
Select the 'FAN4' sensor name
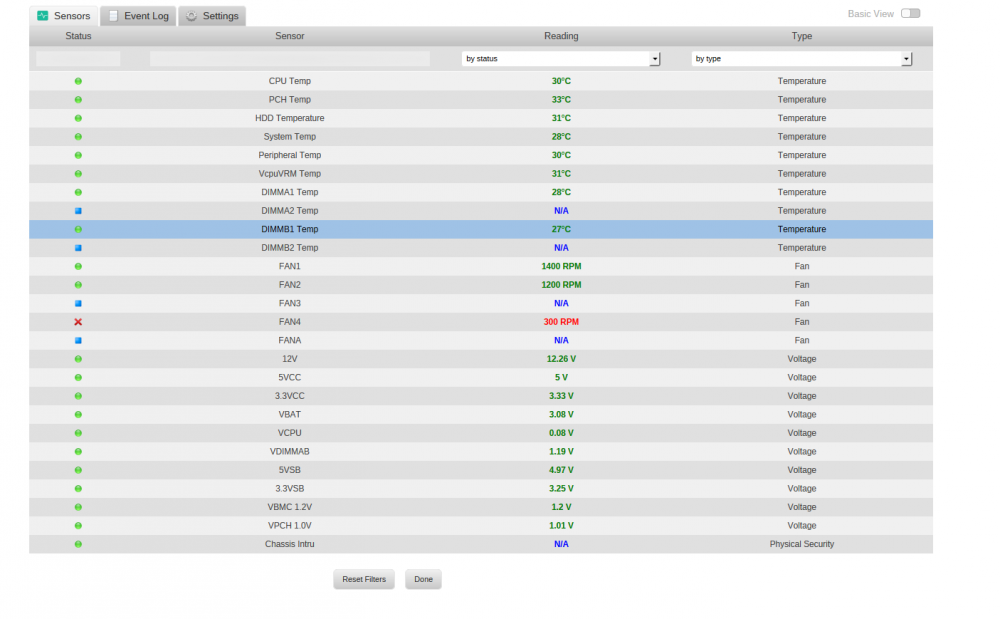pos(290,322)
